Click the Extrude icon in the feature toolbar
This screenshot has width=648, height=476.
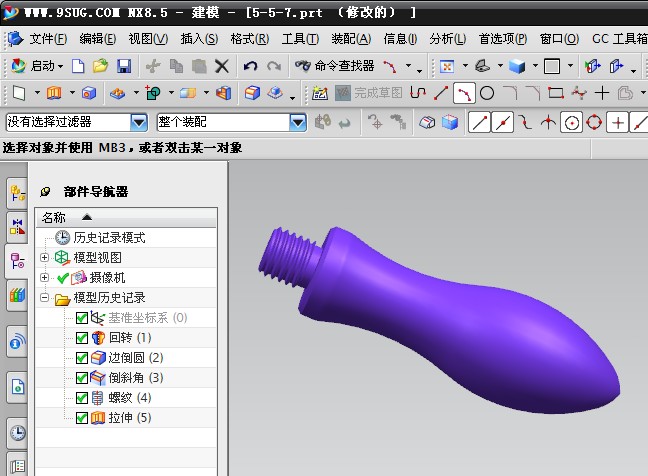click(x=54, y=93)
